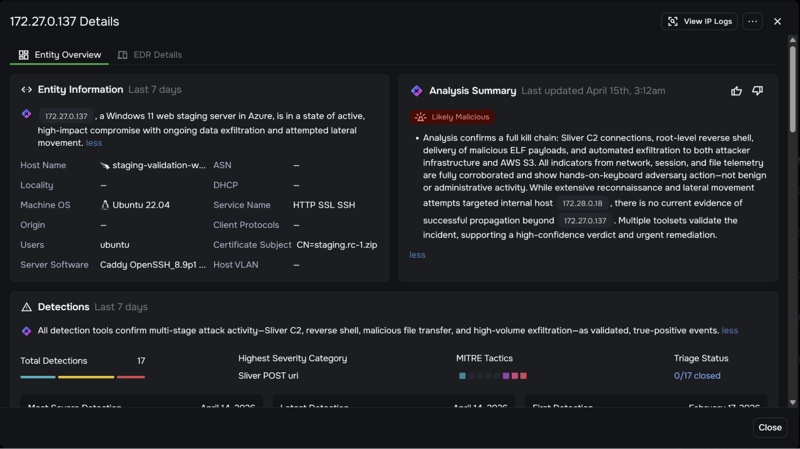Open the 0/17 closed triage status link
This screenshot has width=800, height=449.
pos(697,376)
